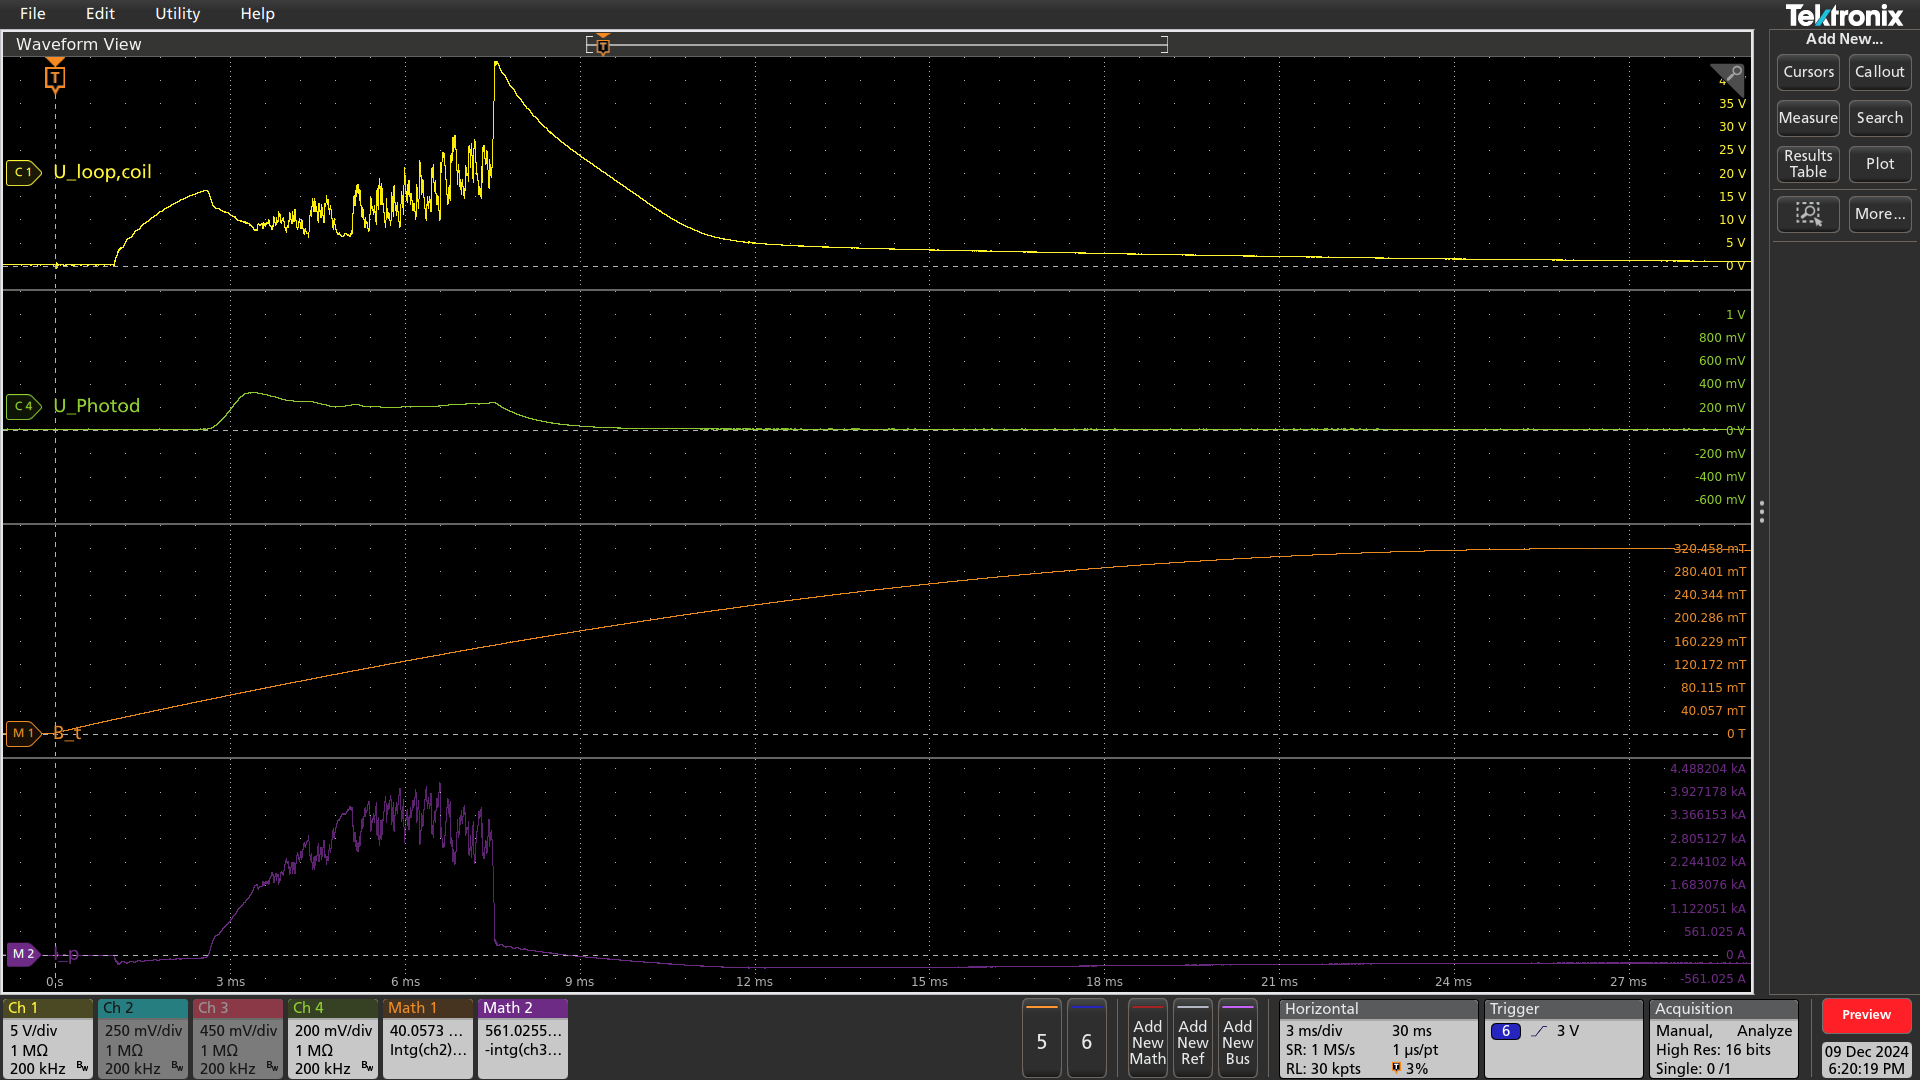Toggle channel 5 on
Image resolution: width=1920 pixels, height=1080 pixels.
click(x=1041, y=1040)
